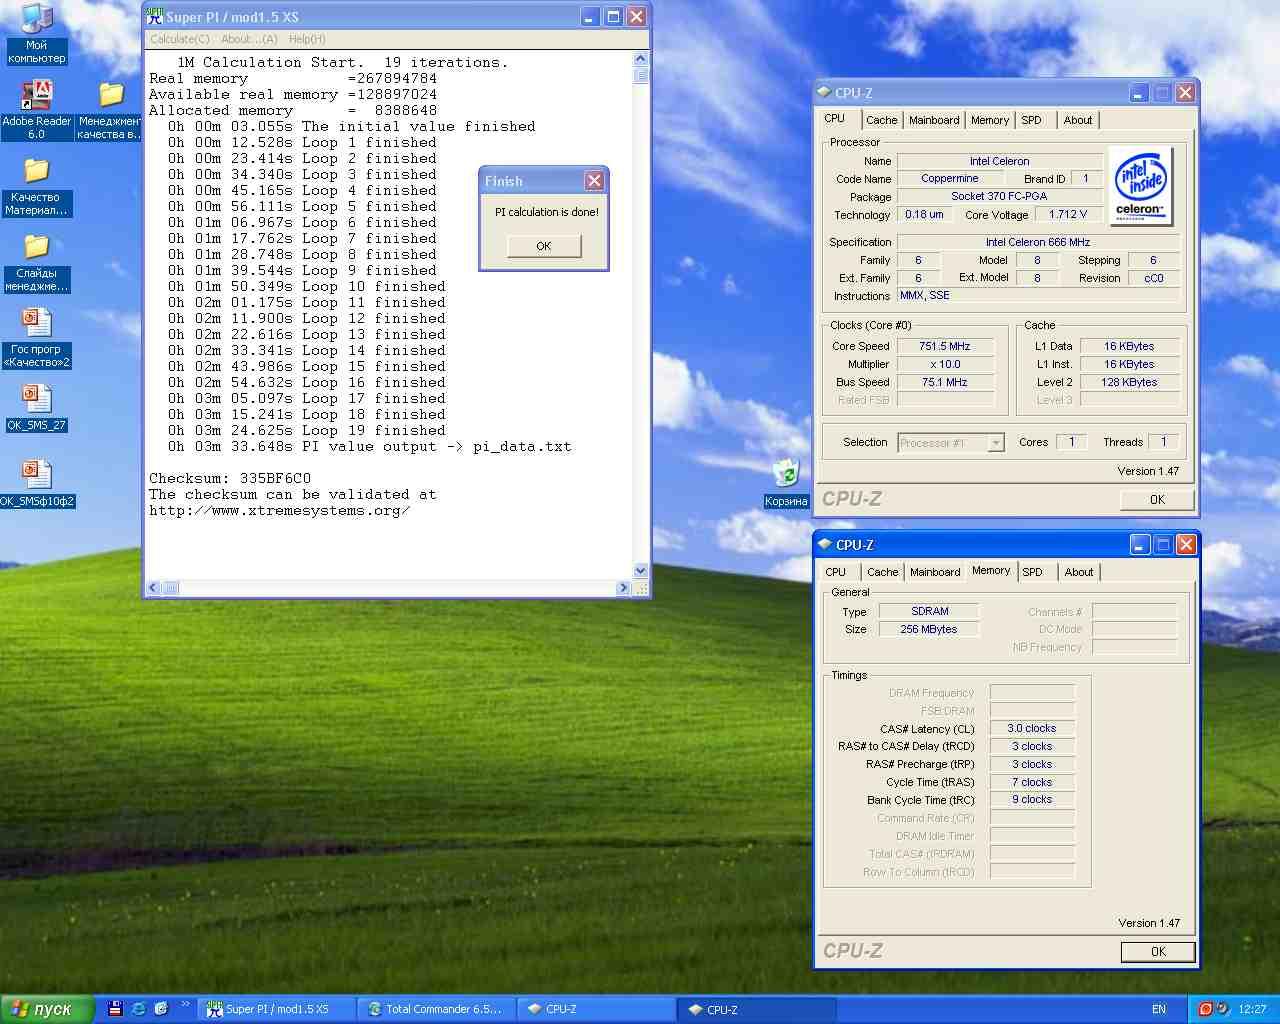1280x1024 pixels.
Task: Click Super PI horizontal scrollbar left arrow
Action: click(154, 588)
